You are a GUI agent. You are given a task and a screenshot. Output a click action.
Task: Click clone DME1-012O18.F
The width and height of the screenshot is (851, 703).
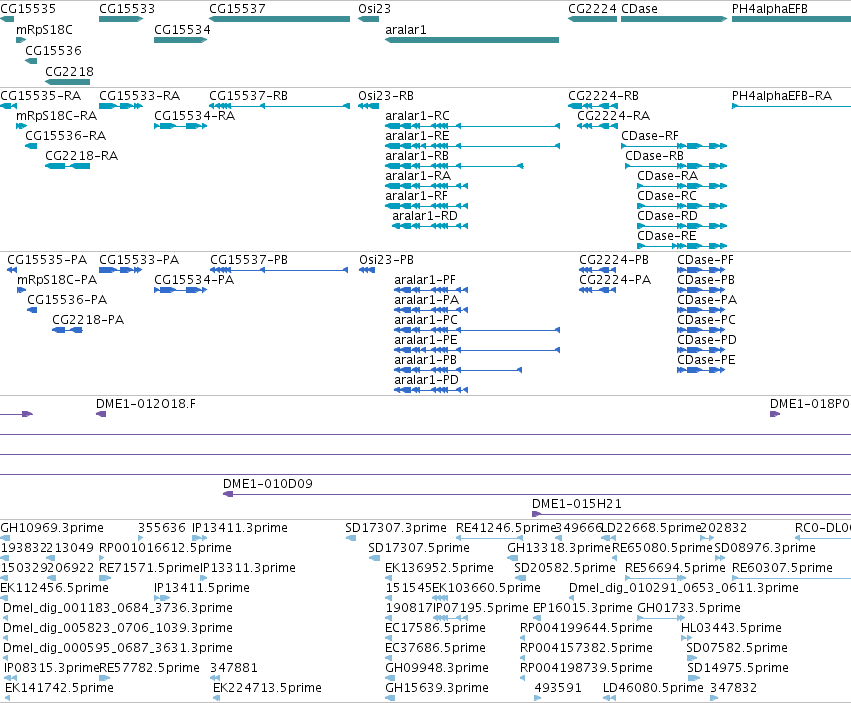(101, 414)
